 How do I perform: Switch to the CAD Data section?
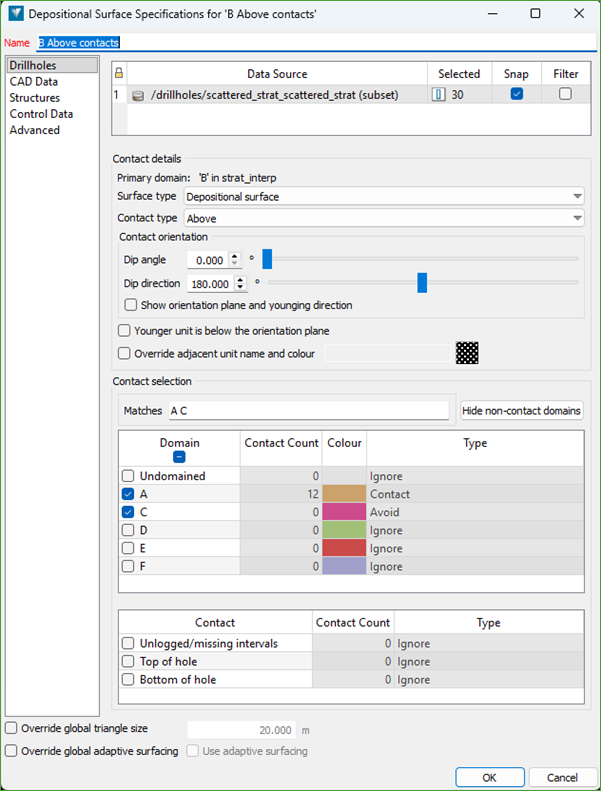tap(34, 82)
